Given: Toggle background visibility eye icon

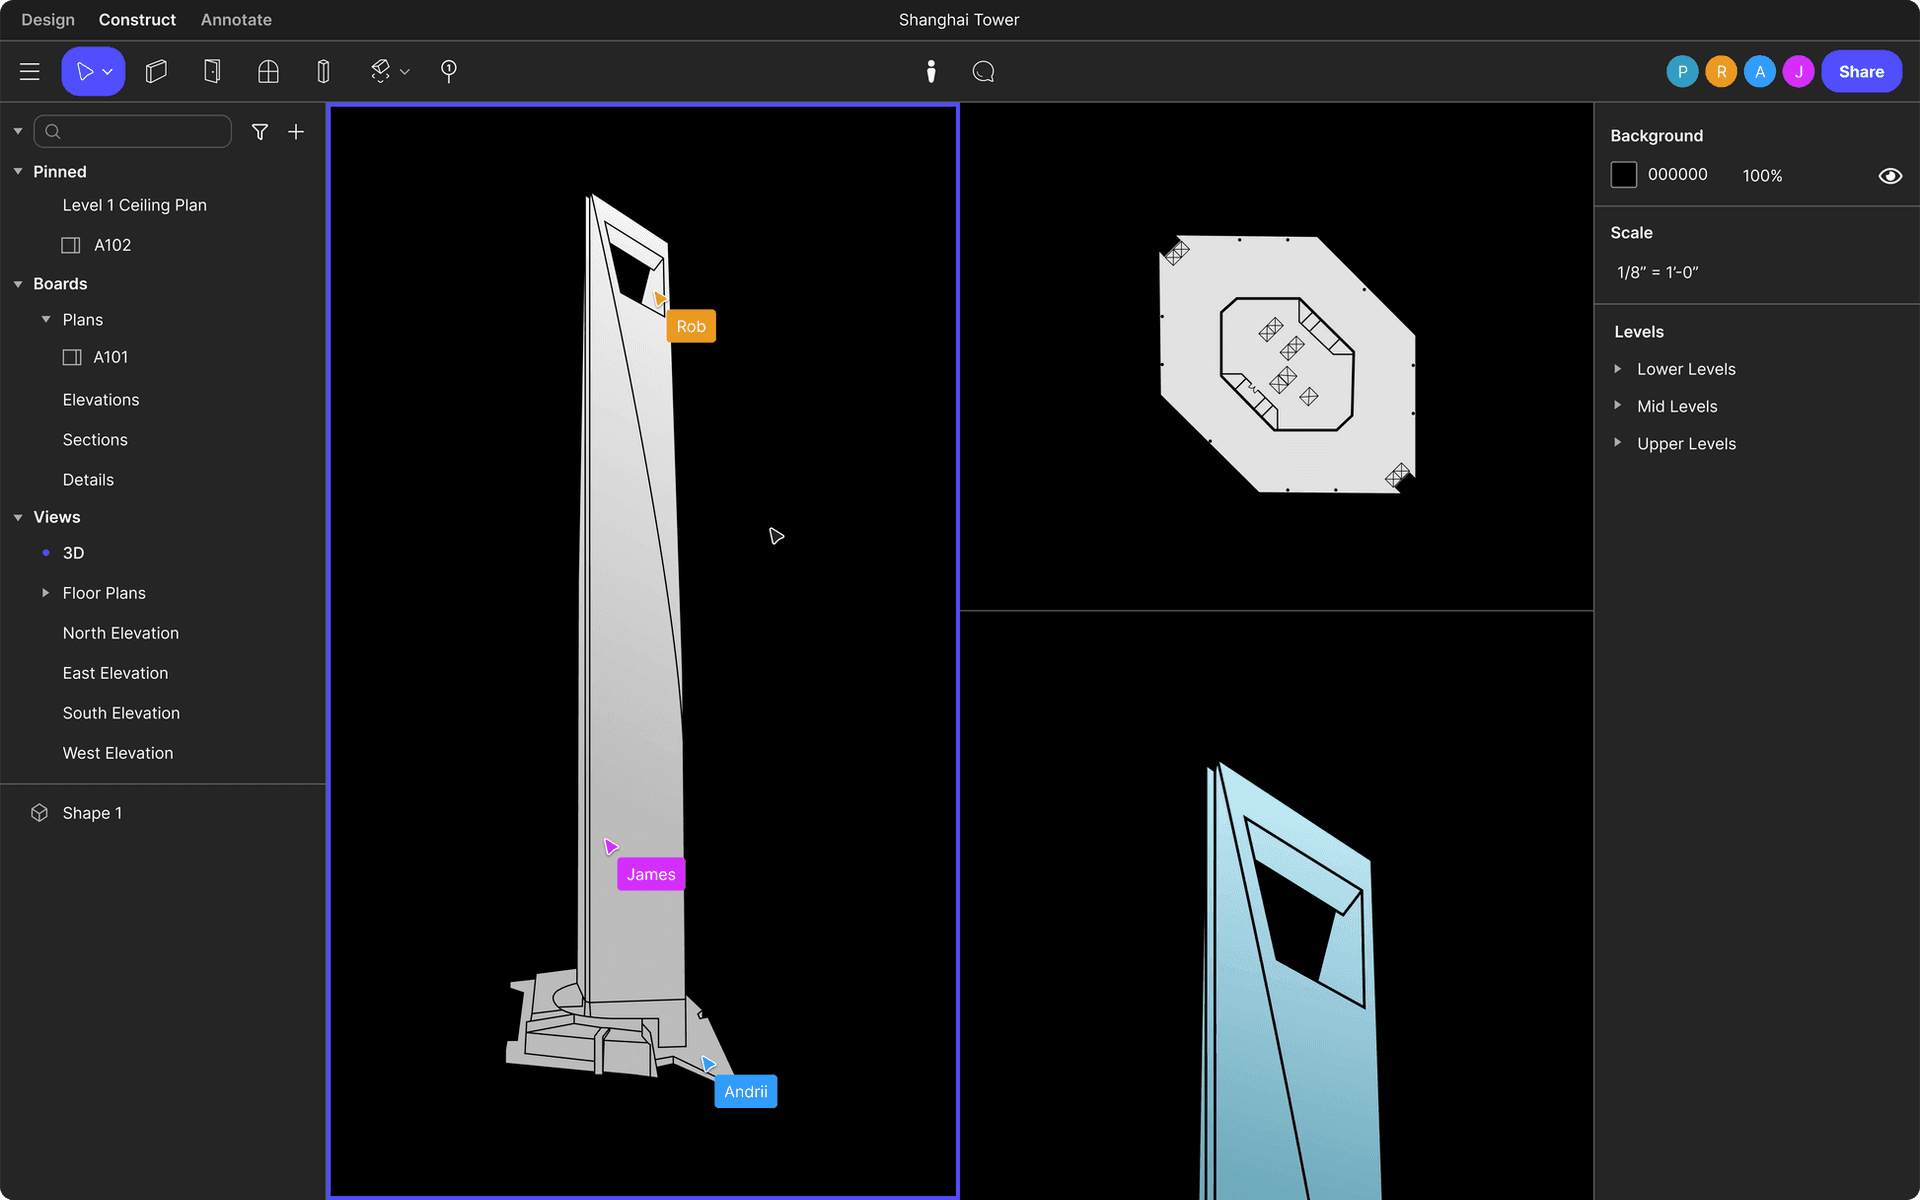Looking at the screenshot, I should [x=1889, y=176].
